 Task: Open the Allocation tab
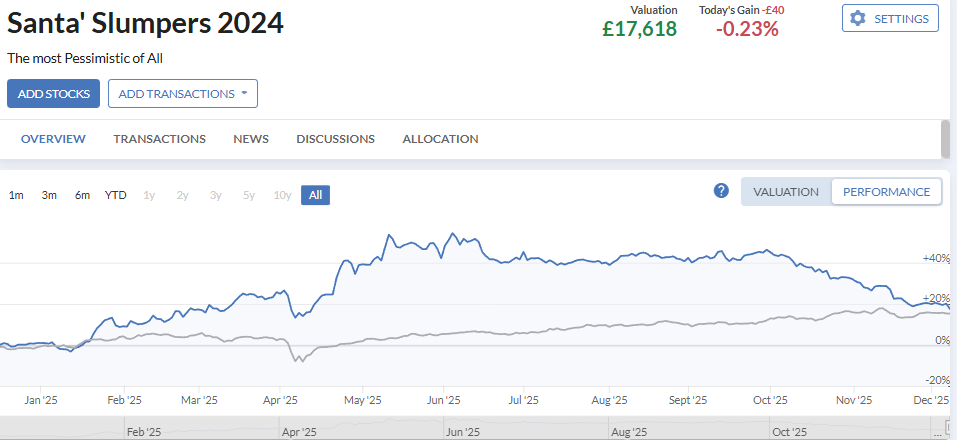pos(440,139)
